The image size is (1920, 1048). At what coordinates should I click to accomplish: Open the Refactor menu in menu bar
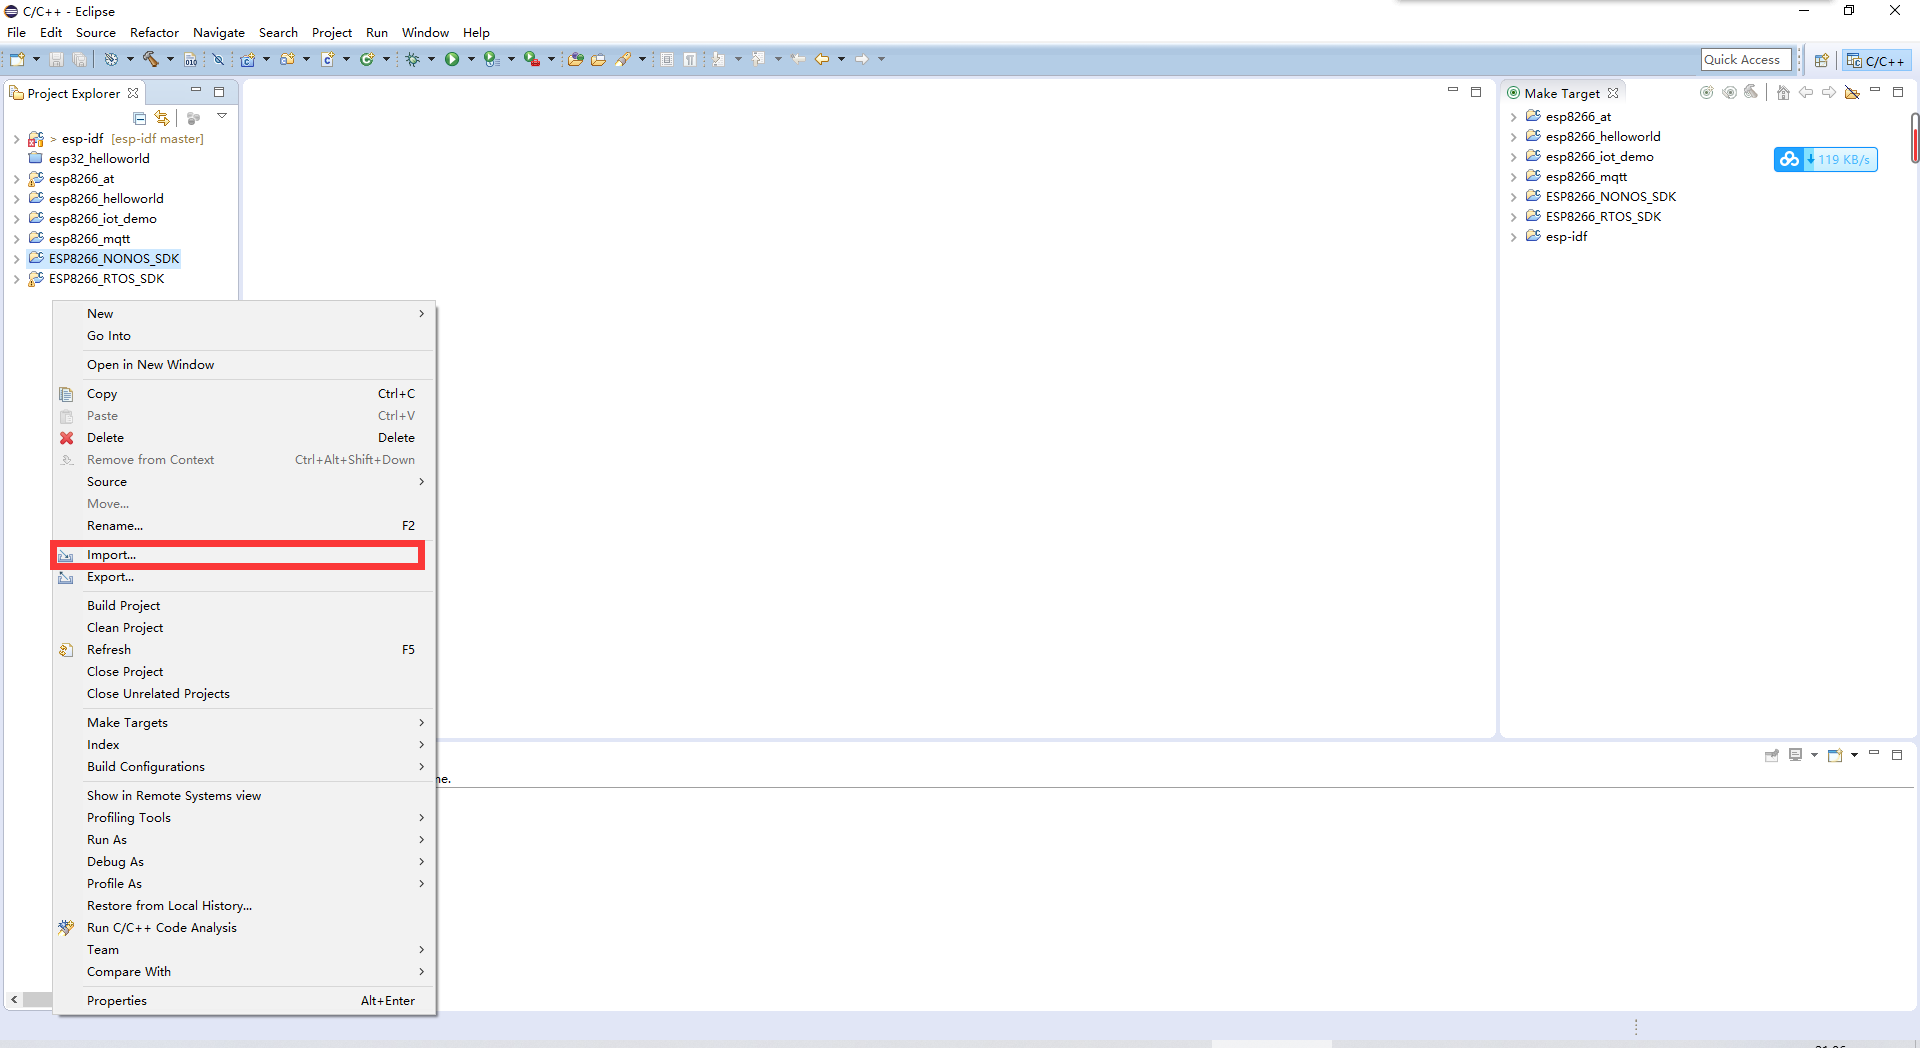pos(154,33)
